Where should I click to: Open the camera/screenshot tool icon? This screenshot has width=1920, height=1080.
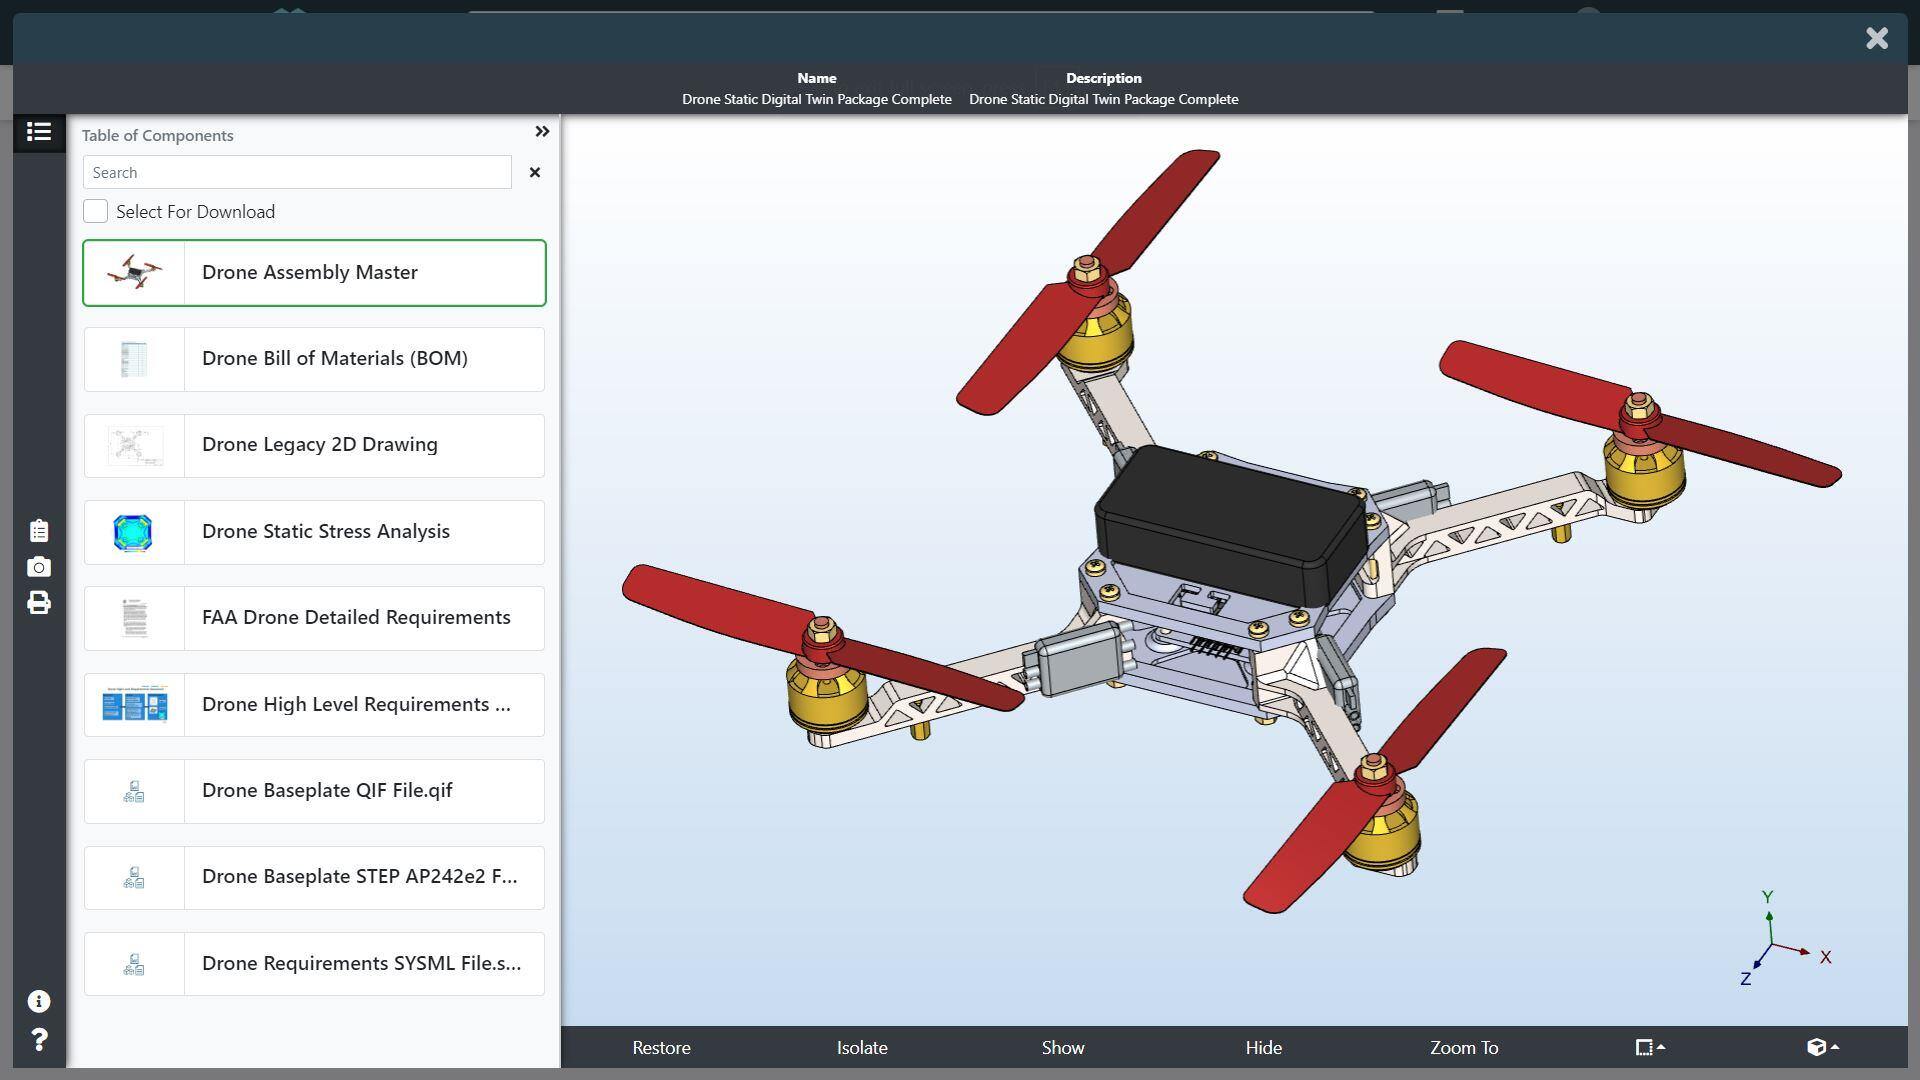[x=38, y=567]
